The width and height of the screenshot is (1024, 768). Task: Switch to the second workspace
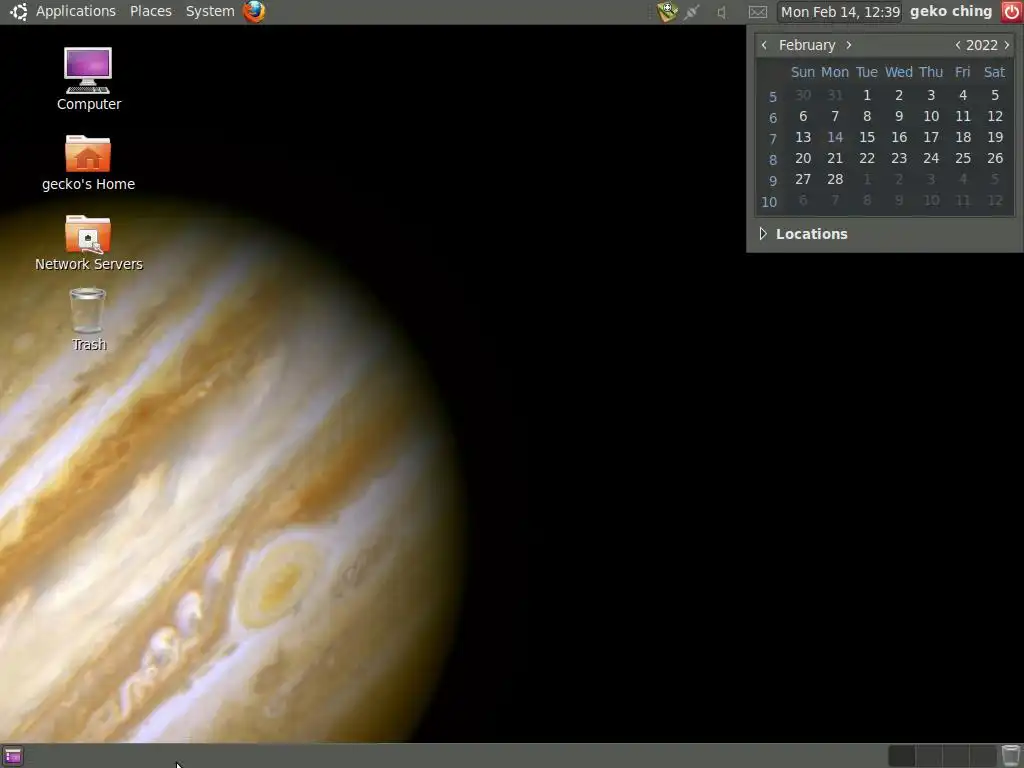(x=929, y=756)
